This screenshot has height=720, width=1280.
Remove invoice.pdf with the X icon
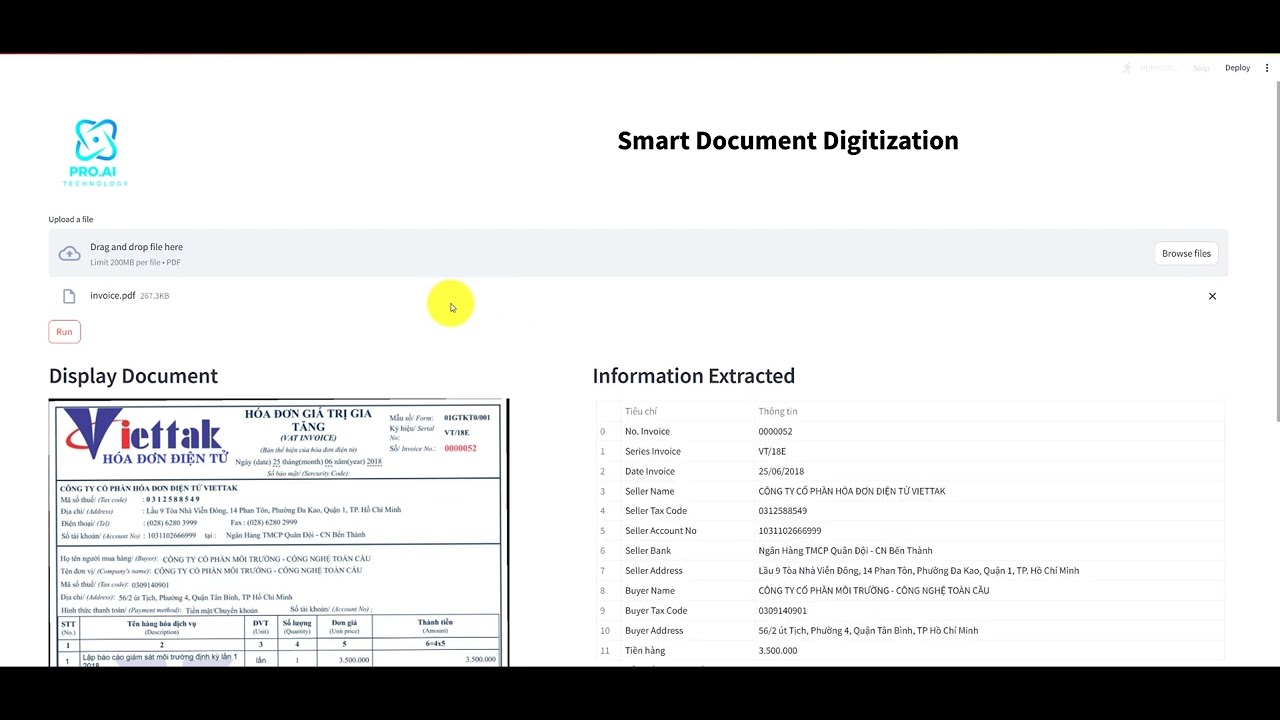click(1212, 296)
